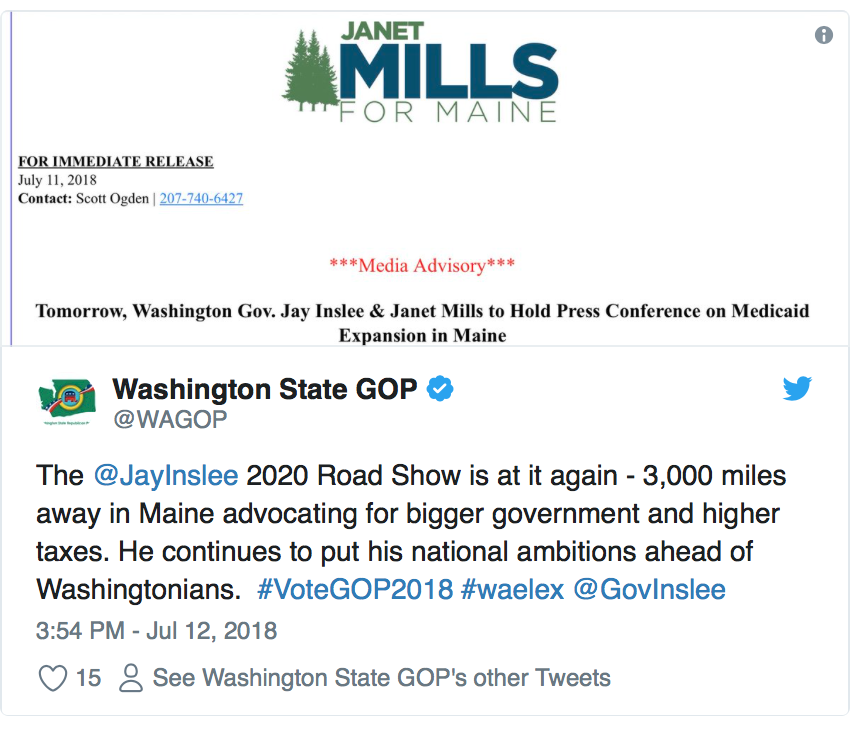Click the Janet Mills for Maine logo

pyautogui.click(x=420, y=71)
